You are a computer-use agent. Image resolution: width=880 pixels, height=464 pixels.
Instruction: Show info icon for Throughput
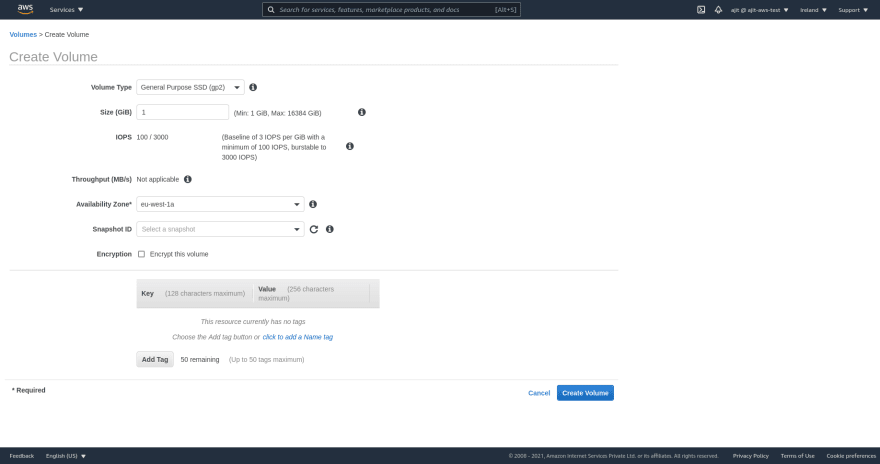[188, 180]
